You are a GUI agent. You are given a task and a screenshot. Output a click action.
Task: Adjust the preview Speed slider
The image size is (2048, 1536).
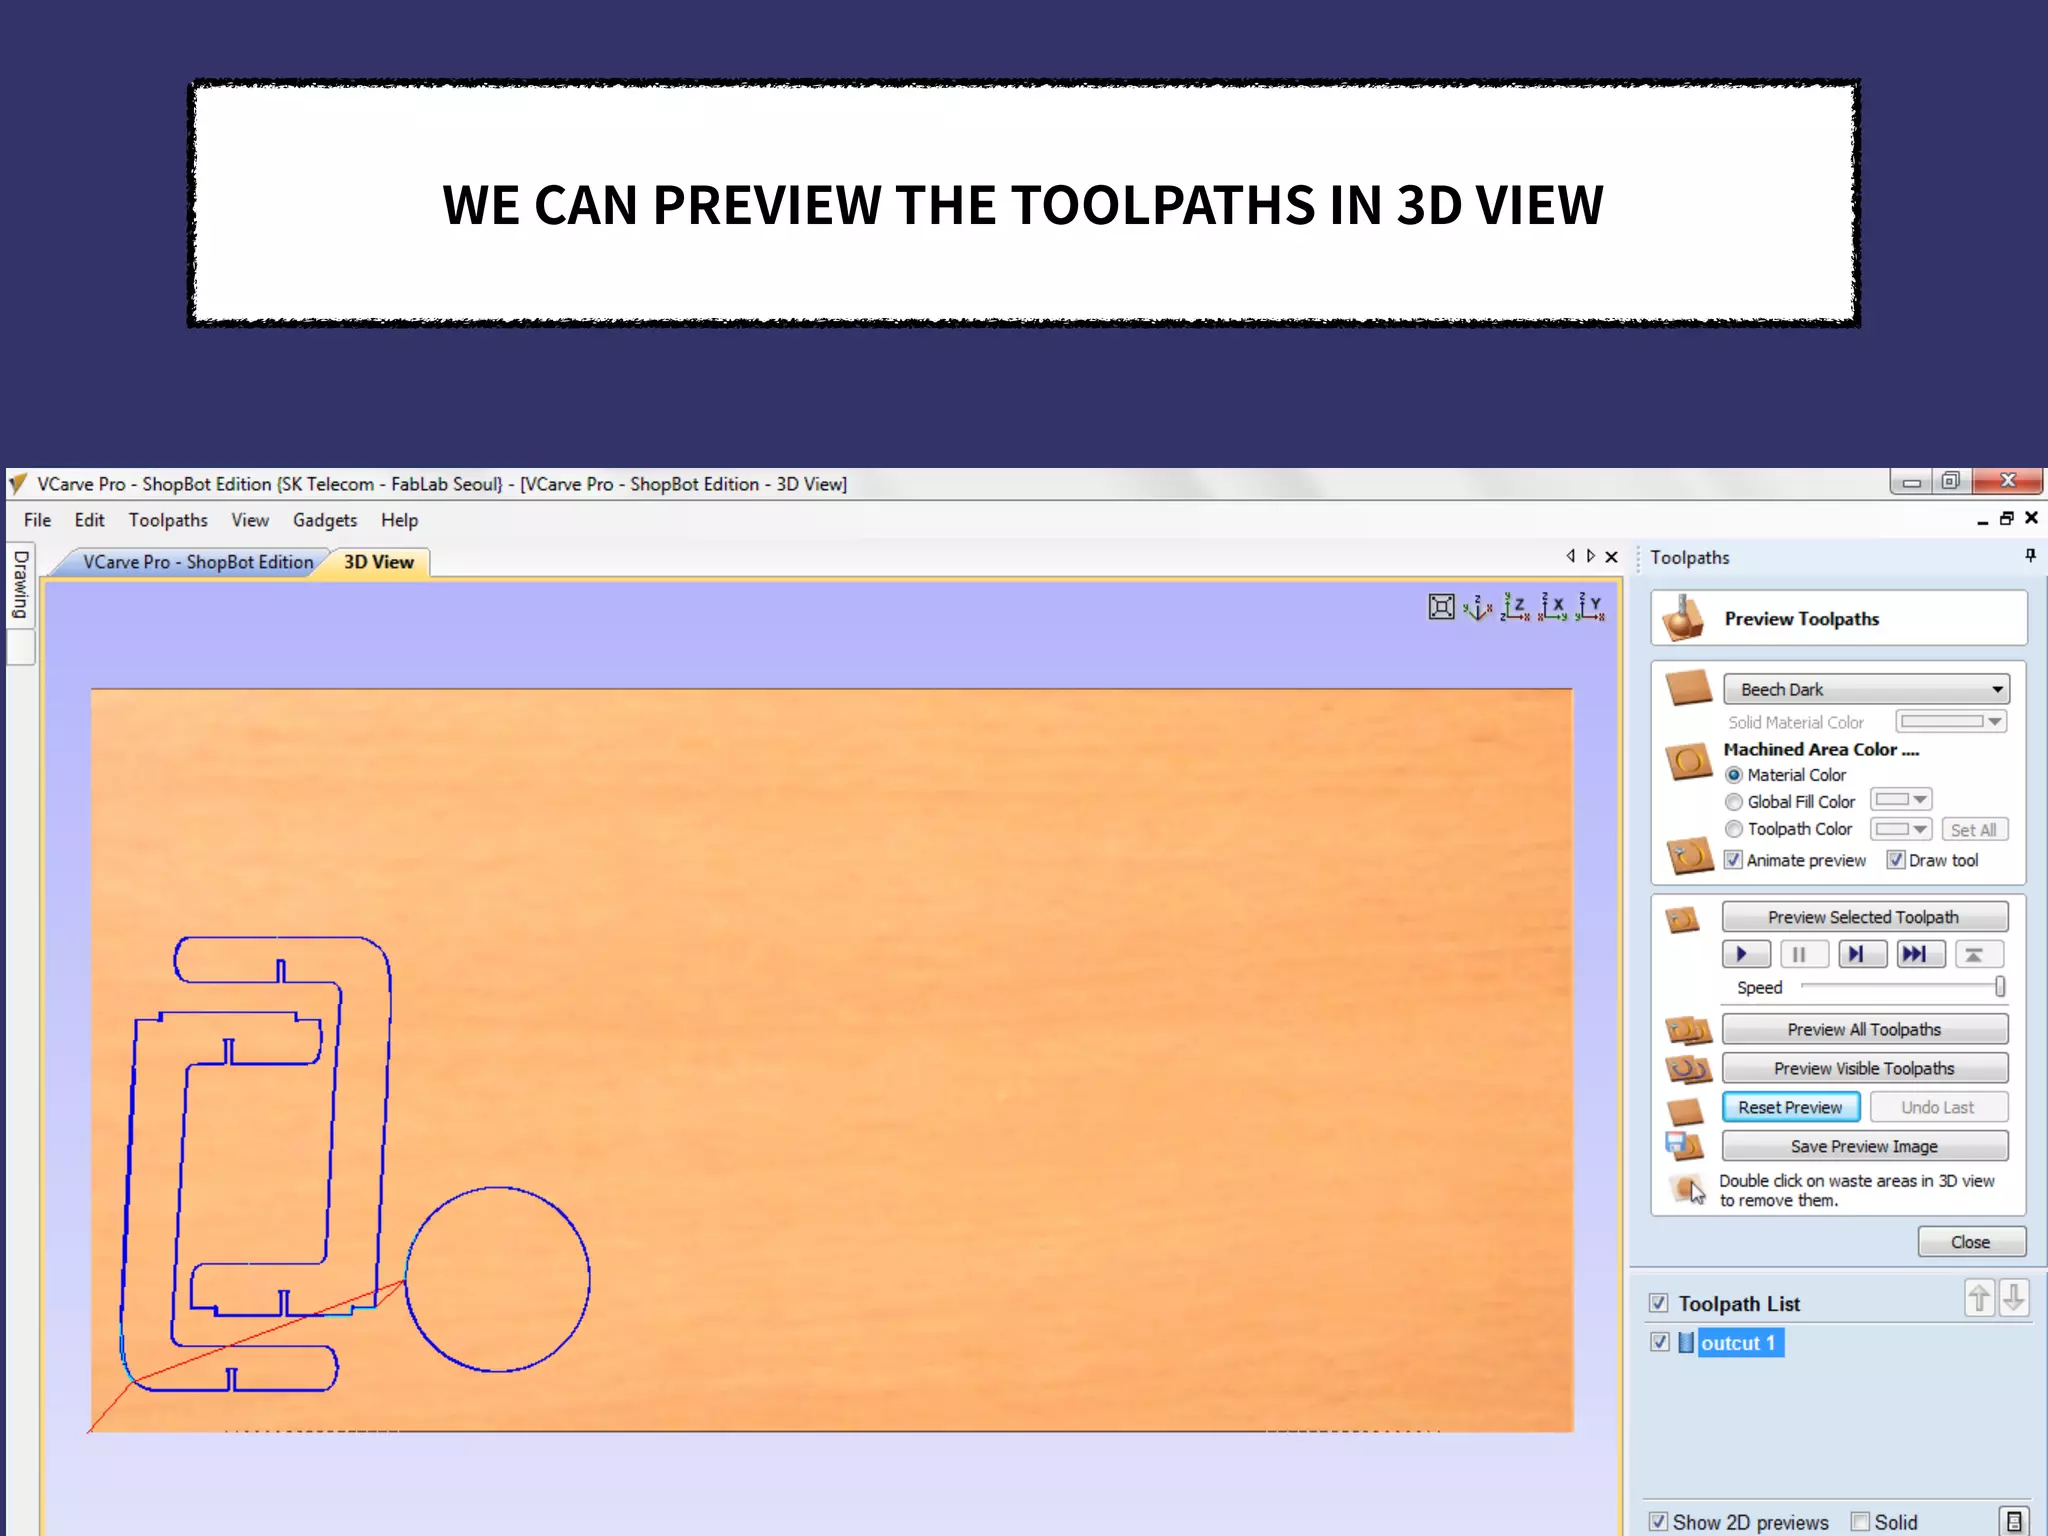[x=1999, y=987]
